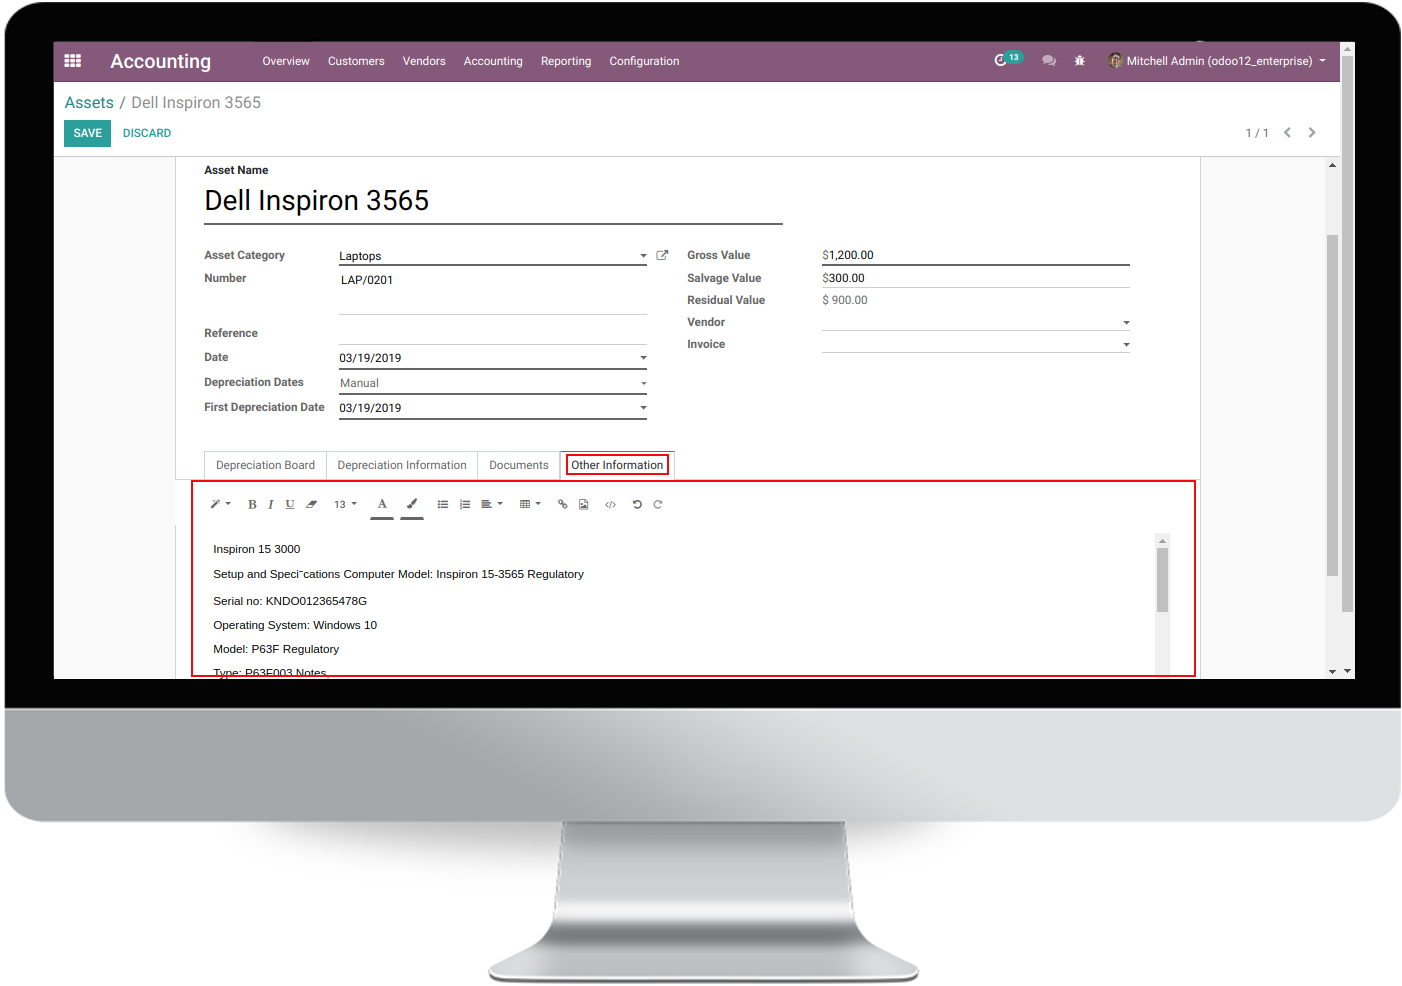Edit the Salvage Value field

pyautogui.click(x=976, y=279)
